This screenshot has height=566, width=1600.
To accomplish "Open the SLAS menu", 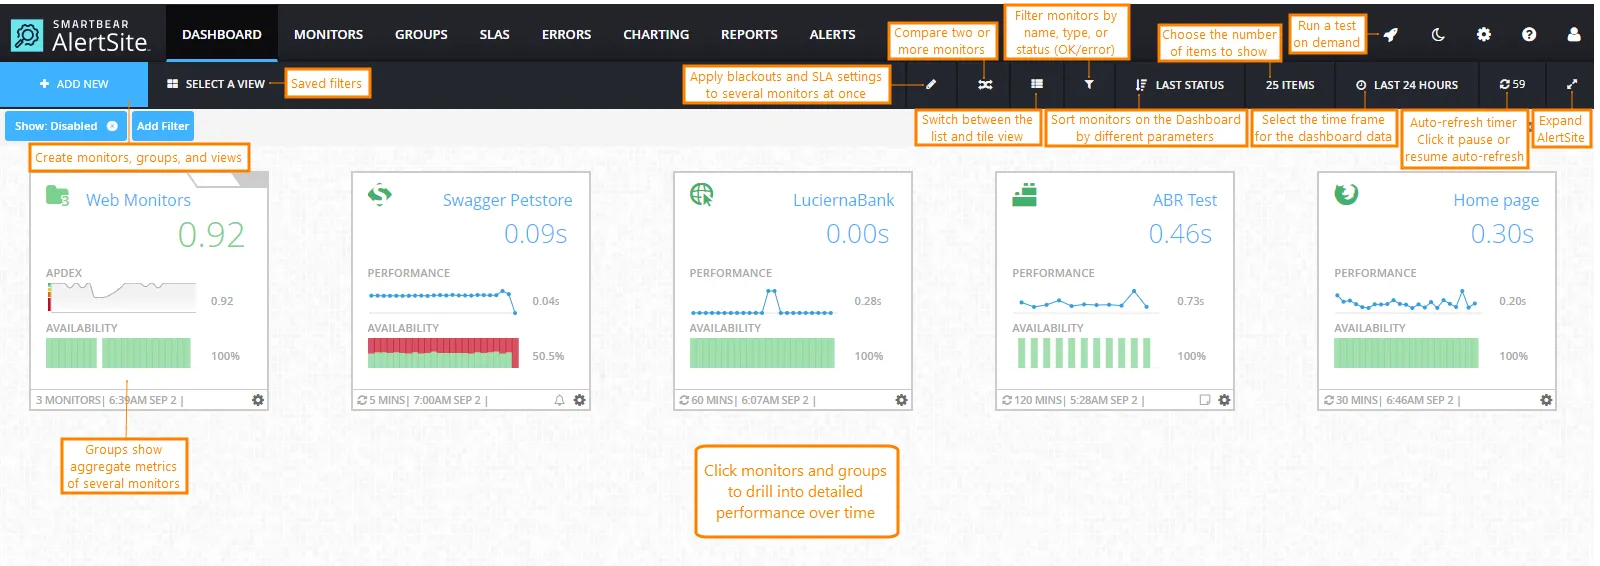I will [494, 34].
